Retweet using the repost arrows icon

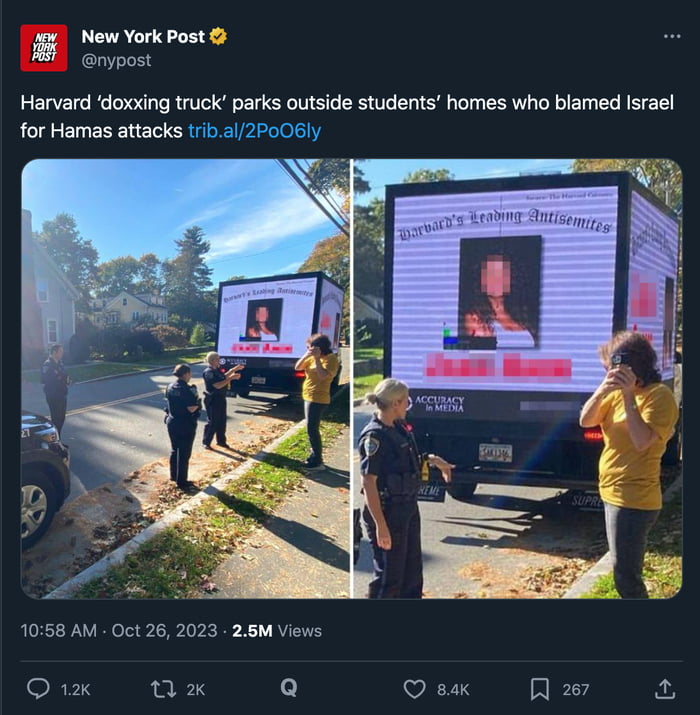click(163, 689)
